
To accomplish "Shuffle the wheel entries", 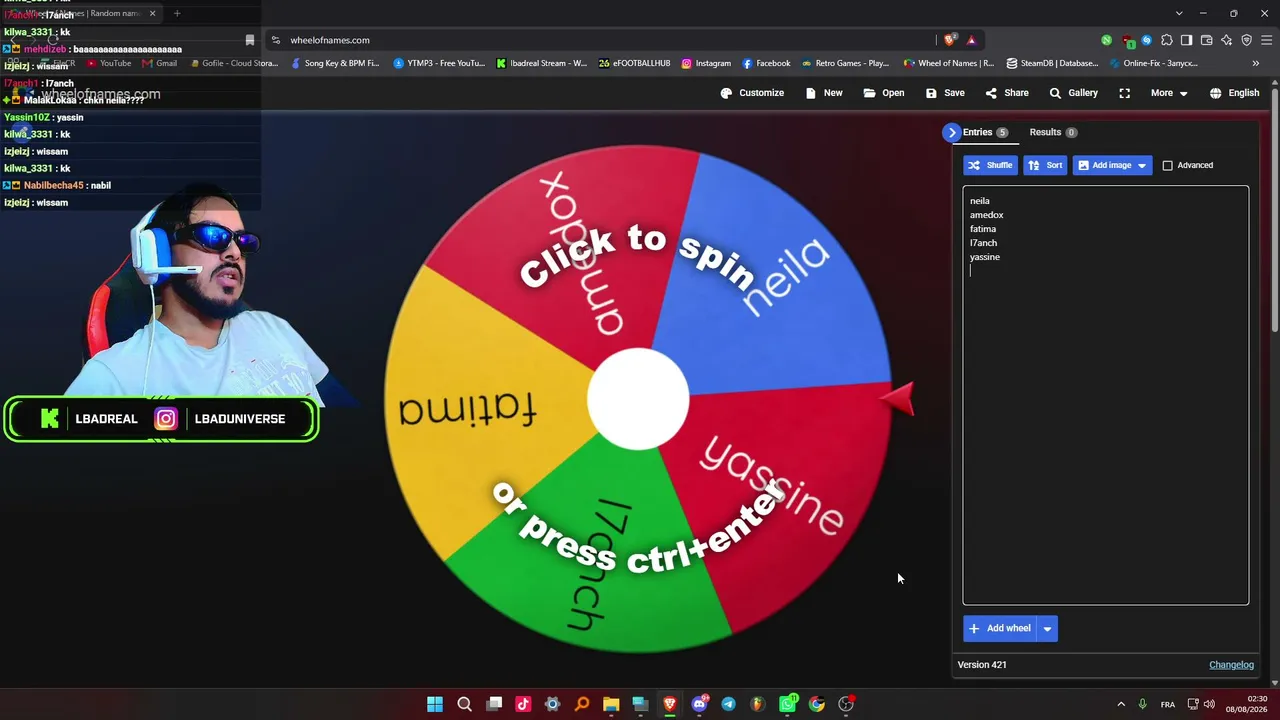I will click(990, 165).
